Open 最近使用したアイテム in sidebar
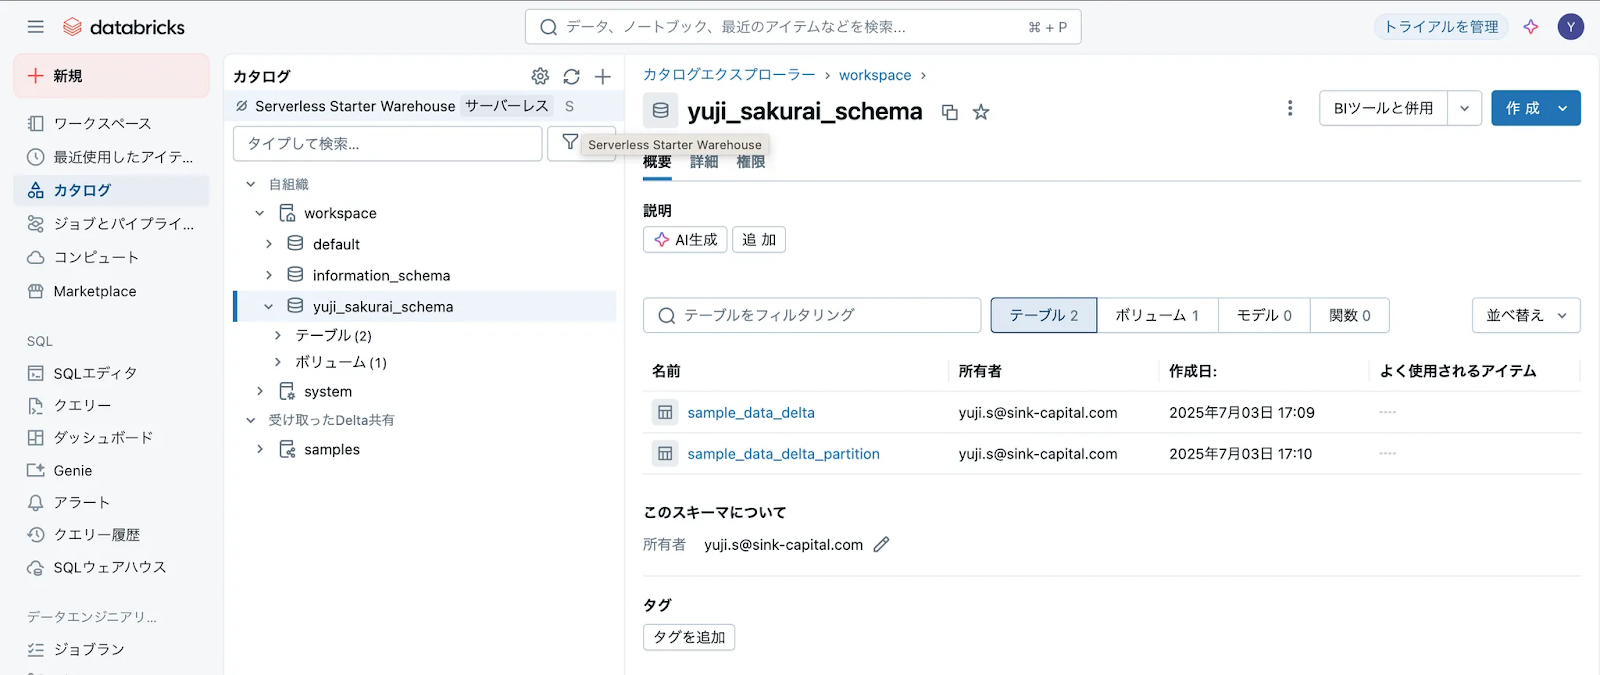 coord(111,157)
